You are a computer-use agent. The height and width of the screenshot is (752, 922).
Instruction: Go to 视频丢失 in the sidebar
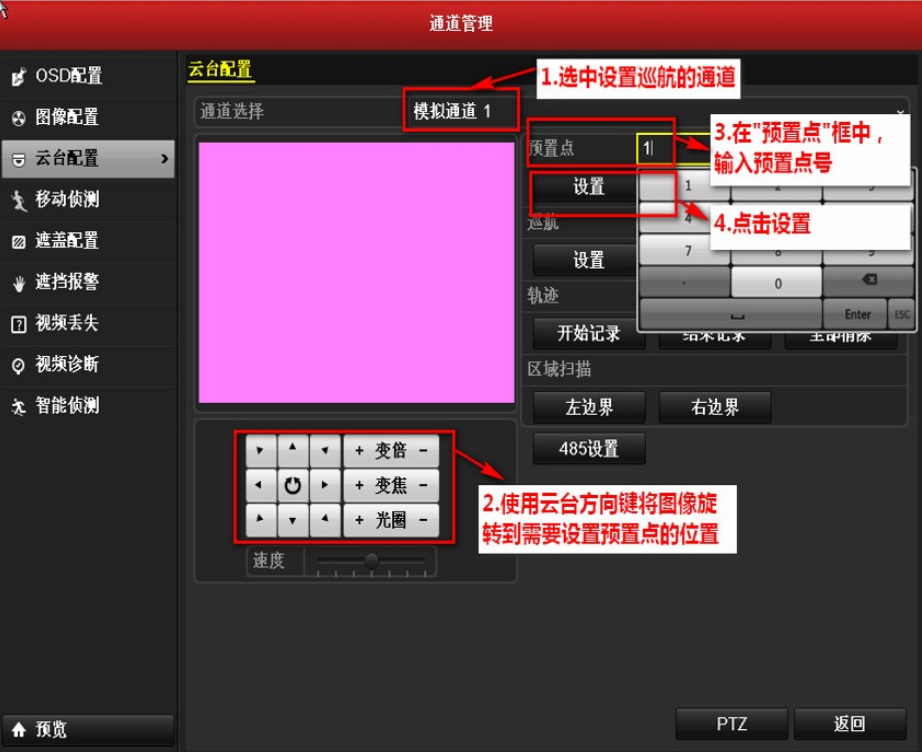[88, 323]
